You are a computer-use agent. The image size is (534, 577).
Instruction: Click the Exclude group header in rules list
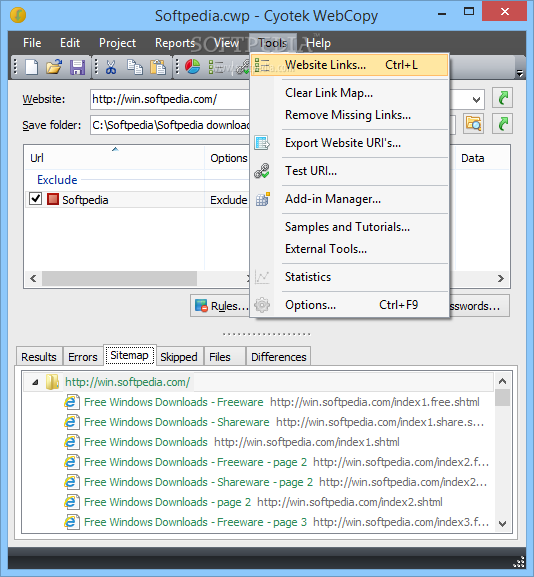coord(57,180)
